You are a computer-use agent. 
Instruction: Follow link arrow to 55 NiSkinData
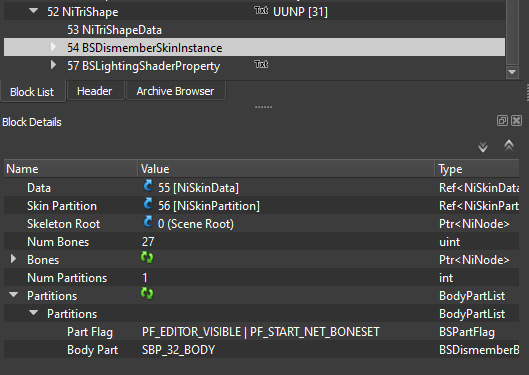(x=148, y=186)
